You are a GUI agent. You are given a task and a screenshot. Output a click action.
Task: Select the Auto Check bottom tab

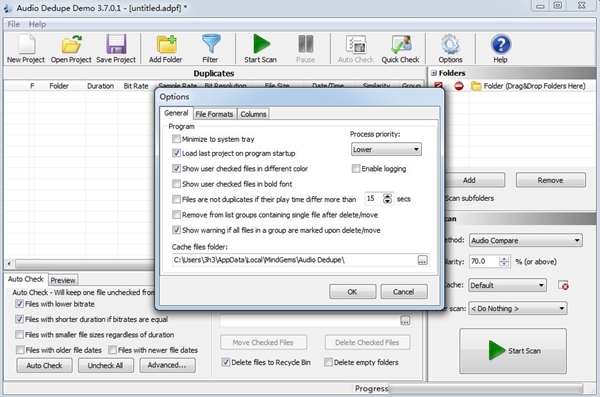coord(26,279)
